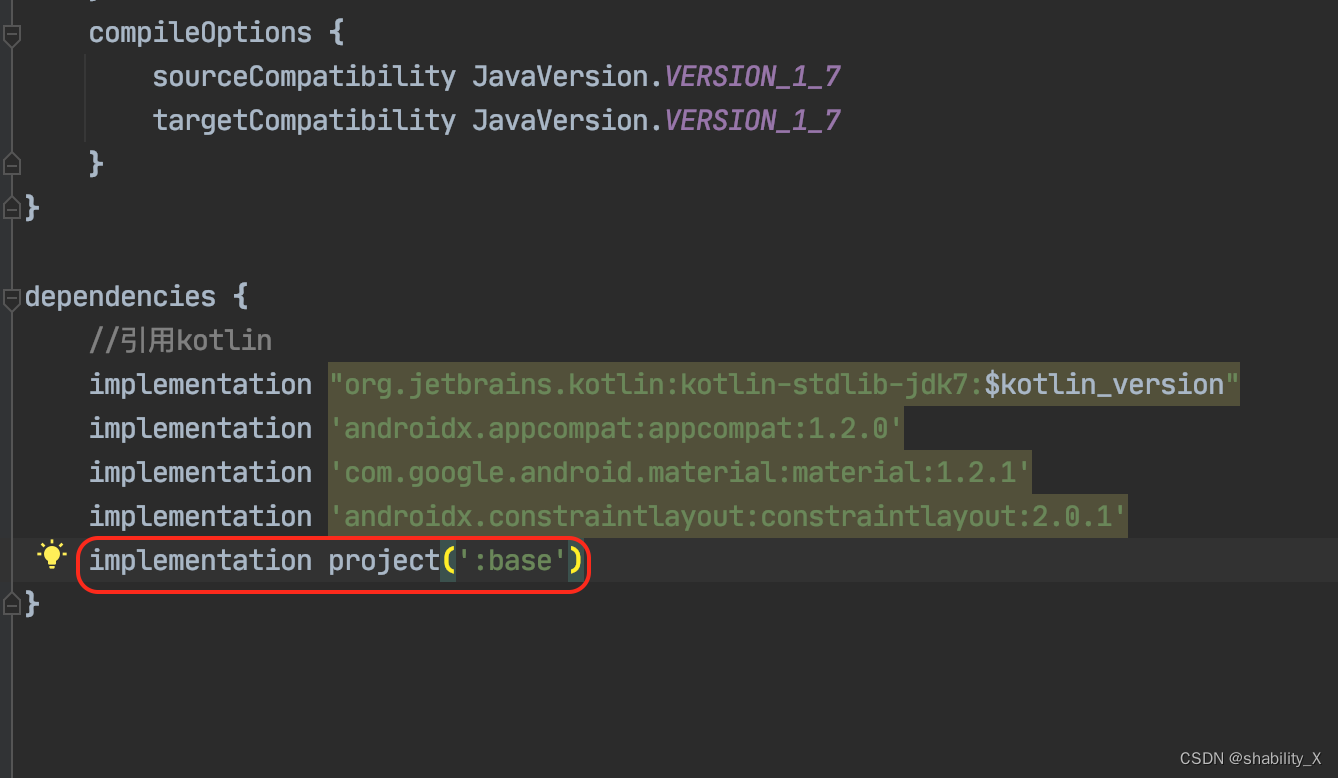1338x778 pixels.
Task: Click VERSION_1_7 on the targetCompatibility line
Action: 752,120
